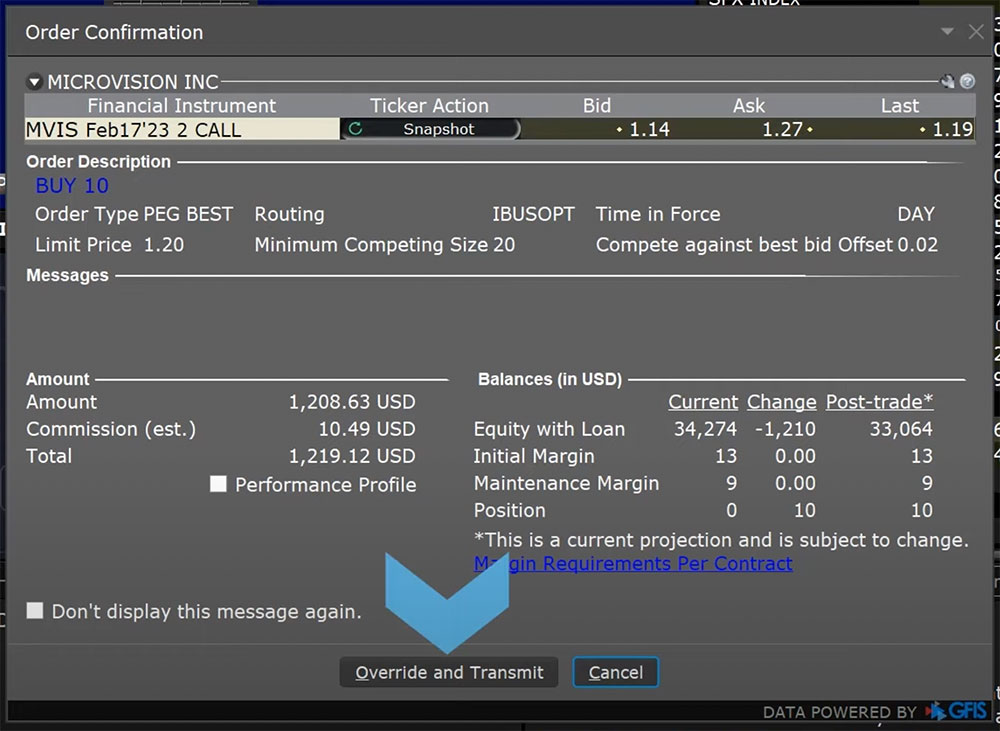
Task: Check Don't display this message again
Action: [x=35, y=610]
